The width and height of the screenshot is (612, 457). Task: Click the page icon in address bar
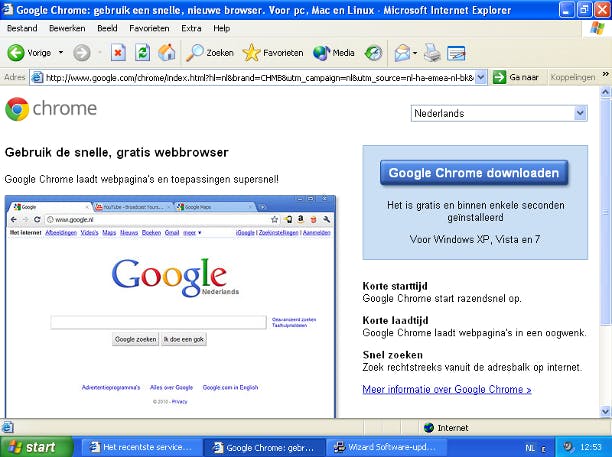pyautogui.click(x=37, y=78)
